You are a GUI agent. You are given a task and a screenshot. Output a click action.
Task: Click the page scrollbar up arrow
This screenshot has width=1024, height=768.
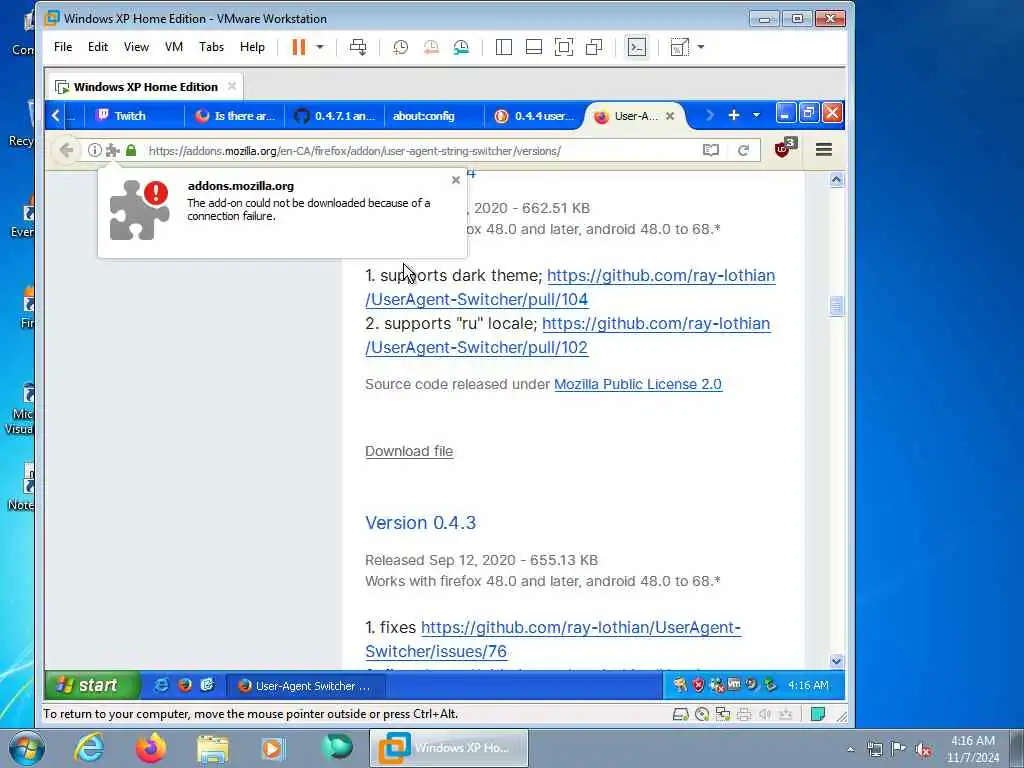(x=837, y=180)
